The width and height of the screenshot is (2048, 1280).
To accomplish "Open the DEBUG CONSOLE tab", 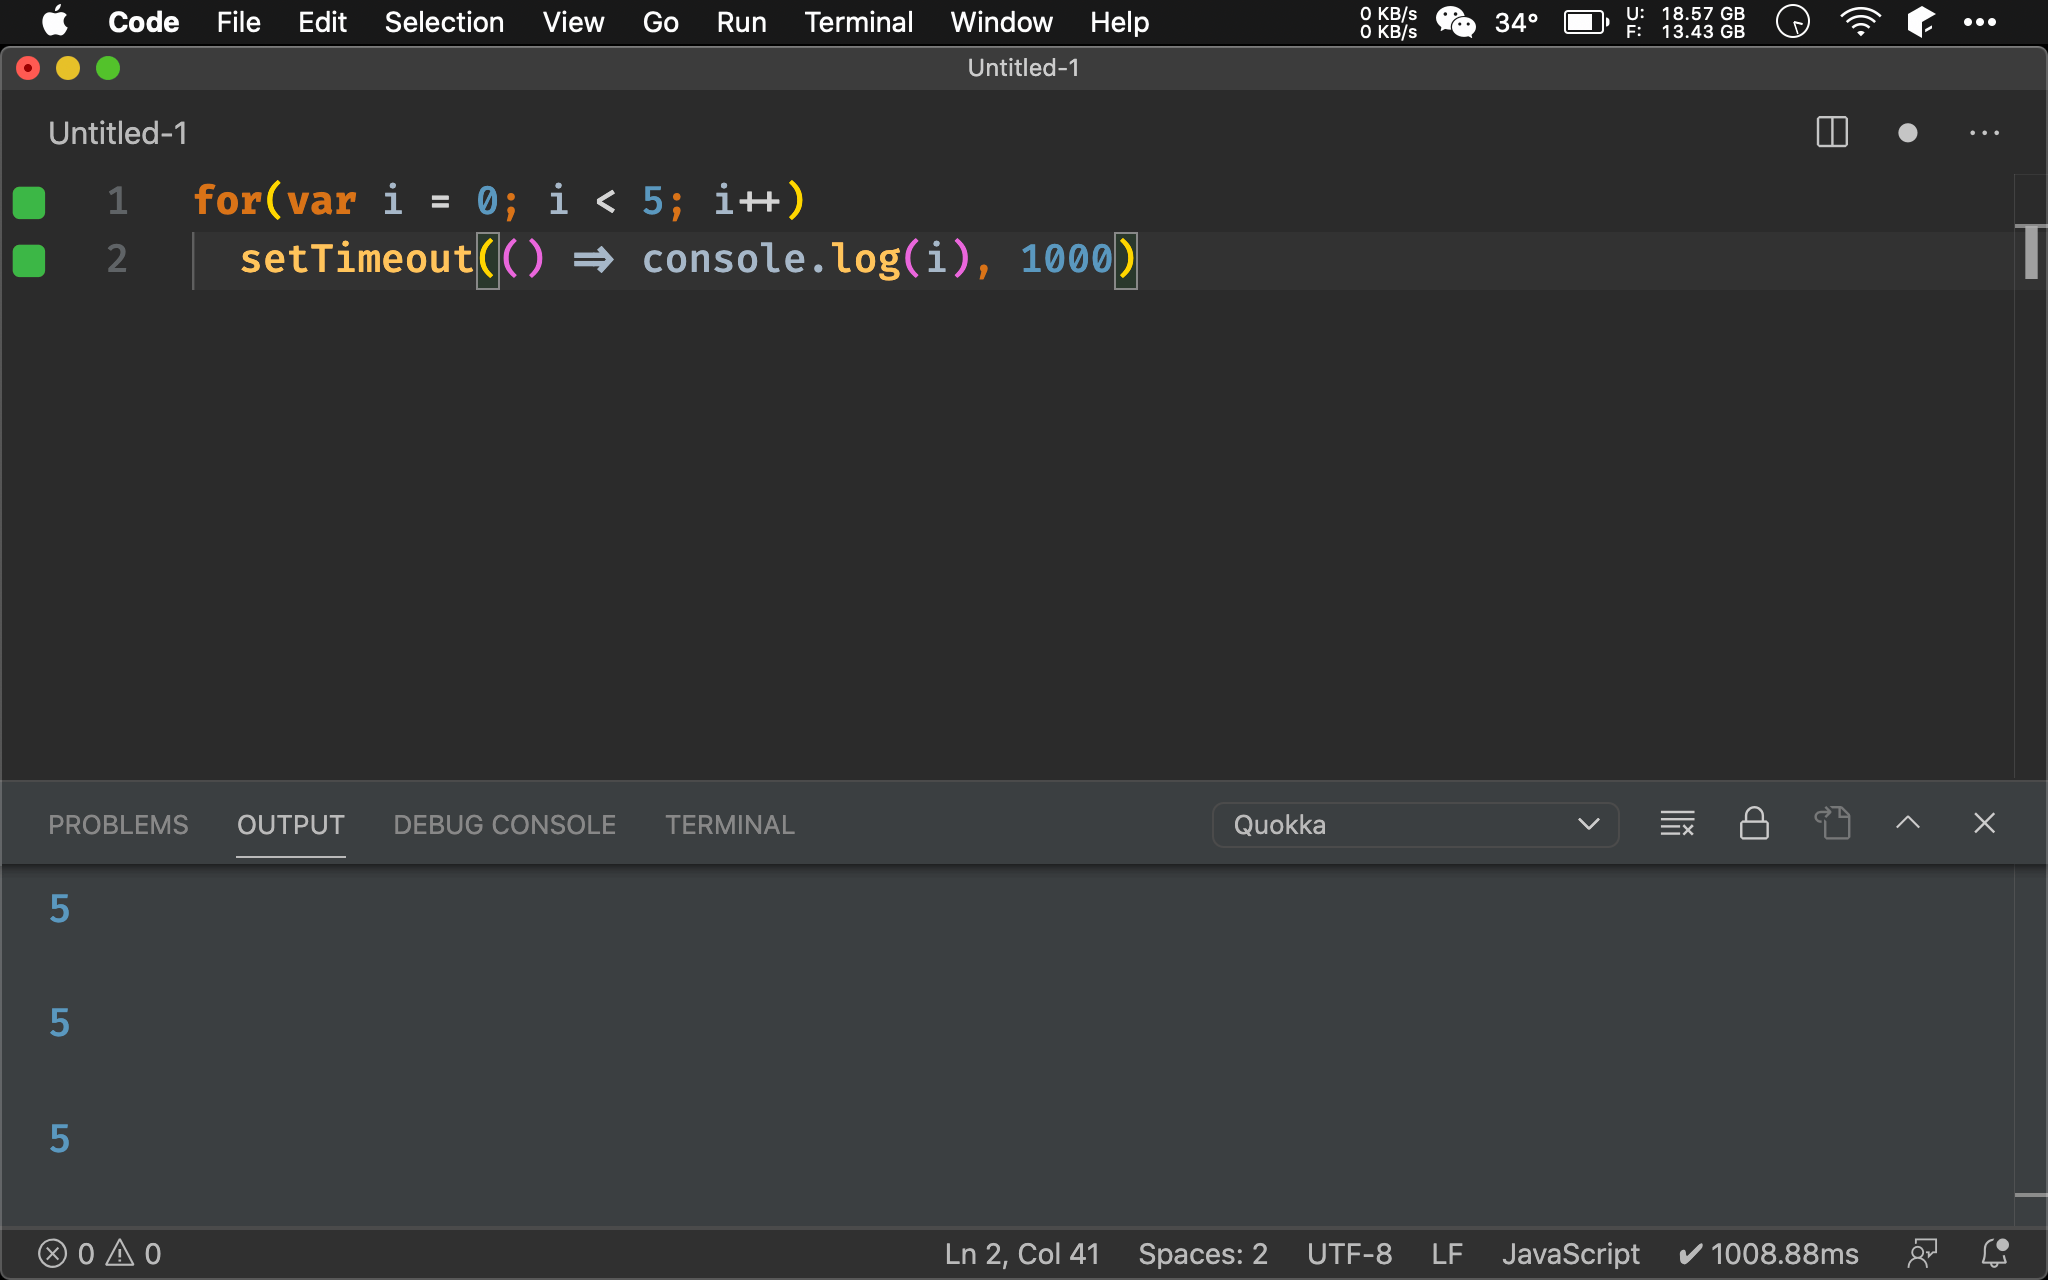I will coord(504,825).
